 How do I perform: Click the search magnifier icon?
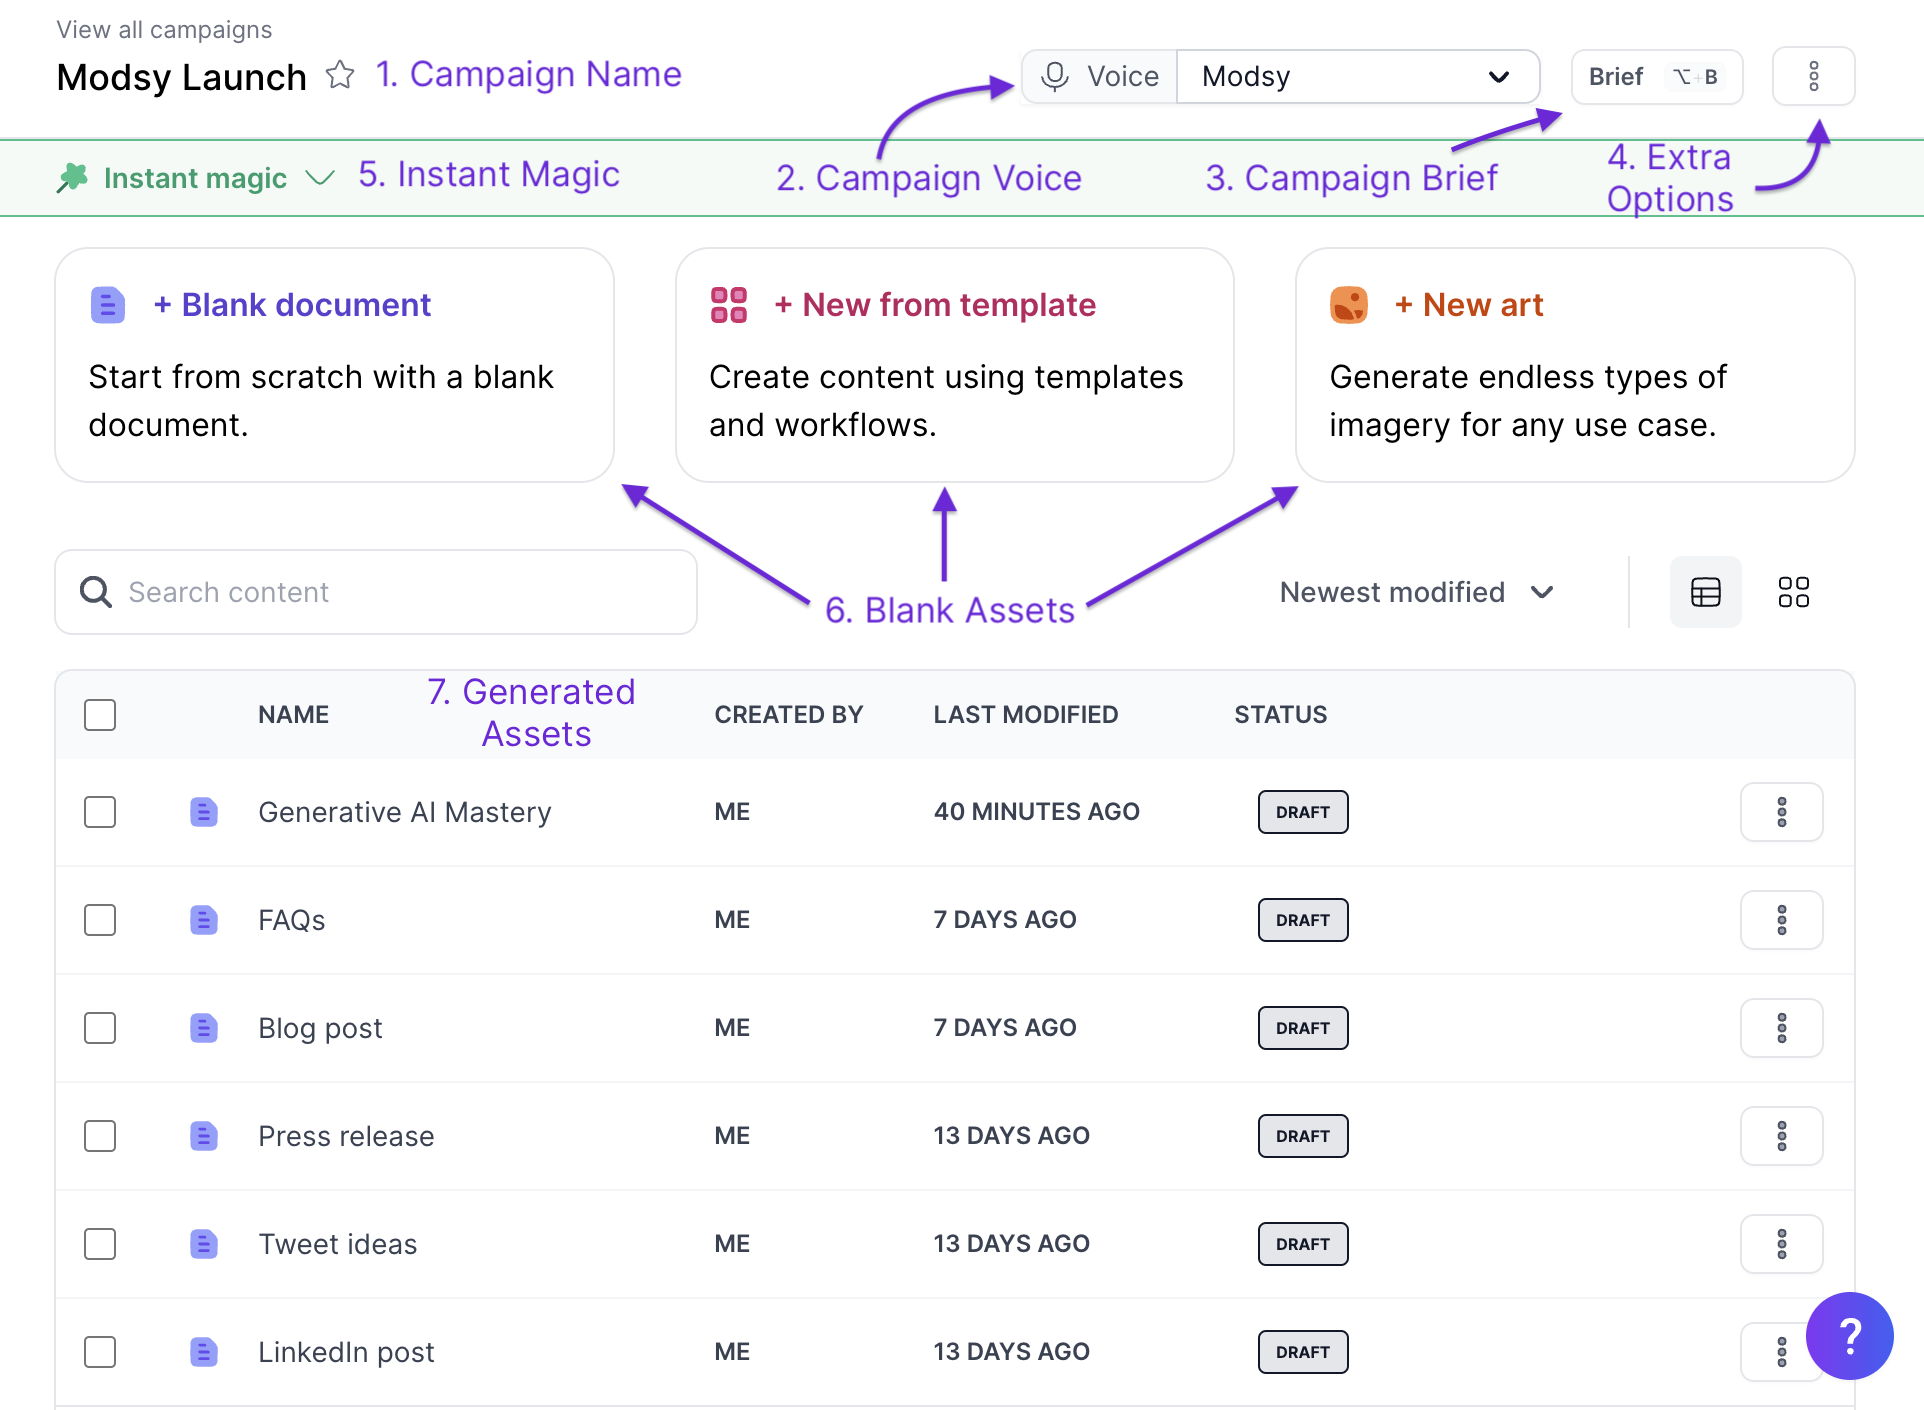coord(96,592)
